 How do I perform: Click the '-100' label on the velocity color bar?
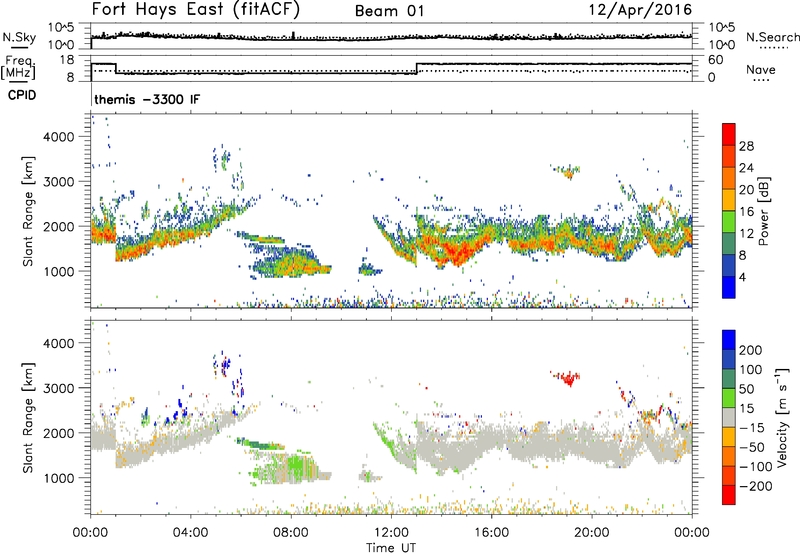pyautogui.click(x=755, y=467)
